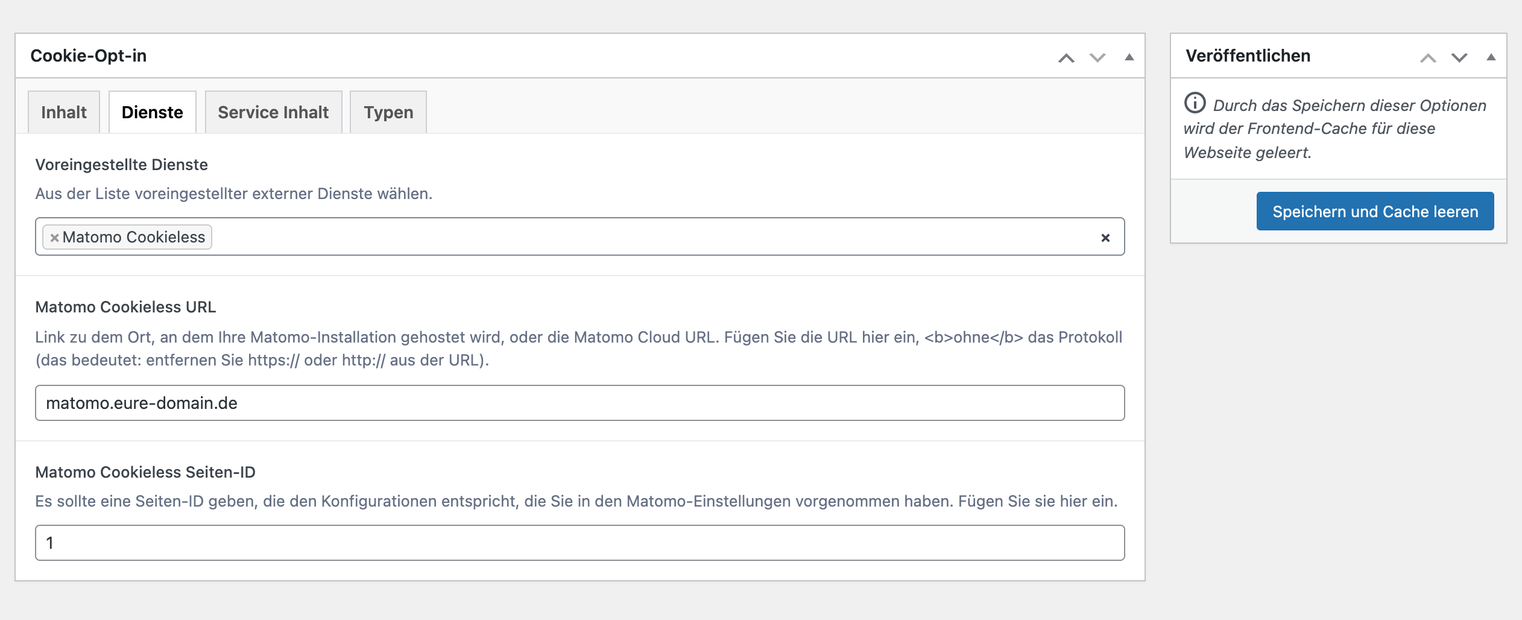This screenshot has height=620, width=1522.
Task: Collapse the Cookie-Opt-in panel
Action: (x=1129, y=57)
